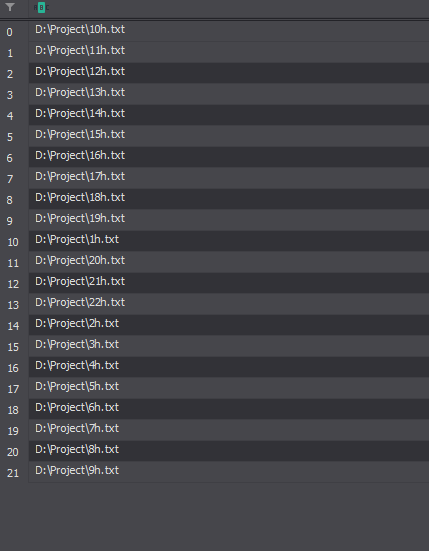Select cell D:\Project\18h.txt

[229, 199]
